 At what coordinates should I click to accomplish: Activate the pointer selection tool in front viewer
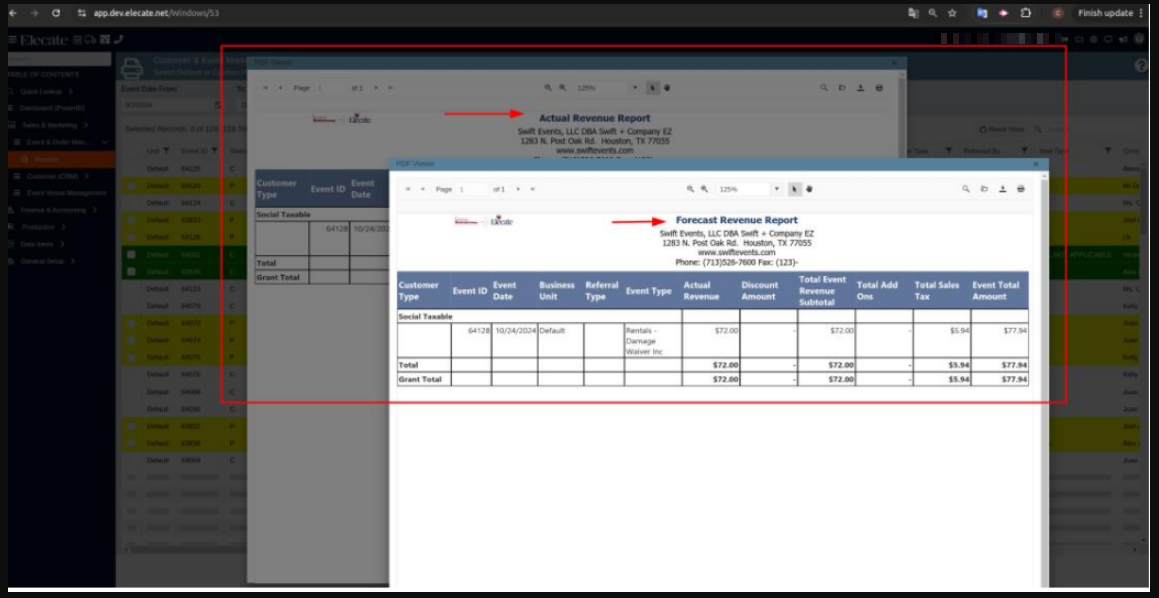pos(794,189)
